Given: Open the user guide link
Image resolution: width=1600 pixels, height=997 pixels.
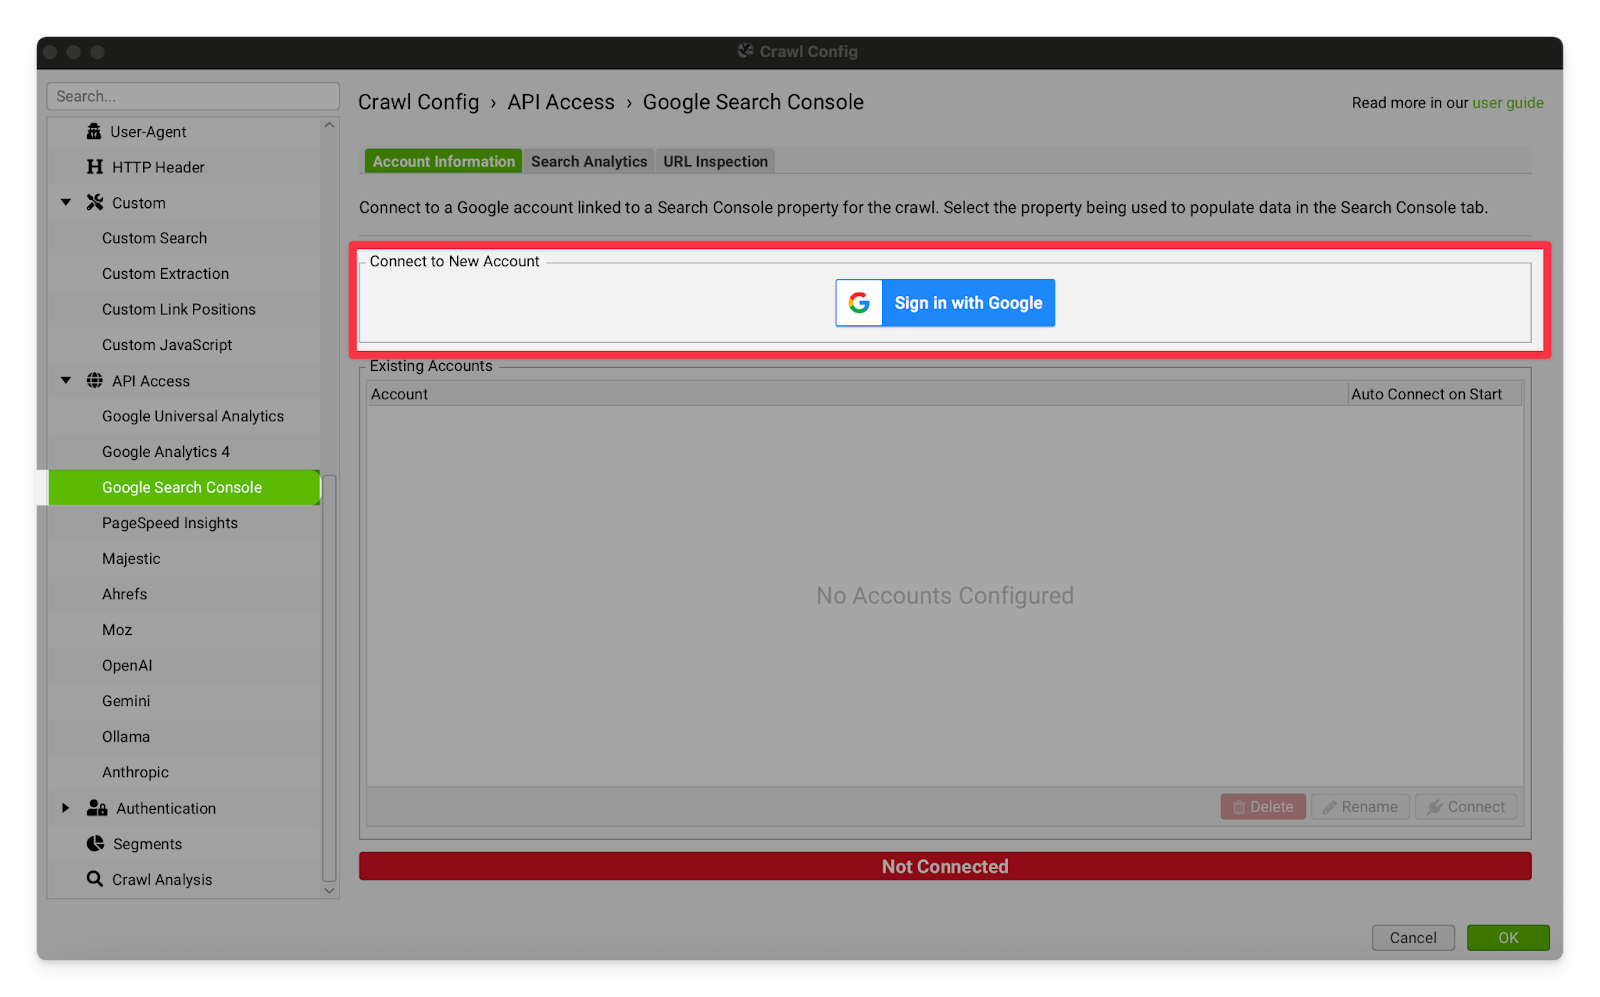Looking at the screenshot, I should coord(1507,103).
